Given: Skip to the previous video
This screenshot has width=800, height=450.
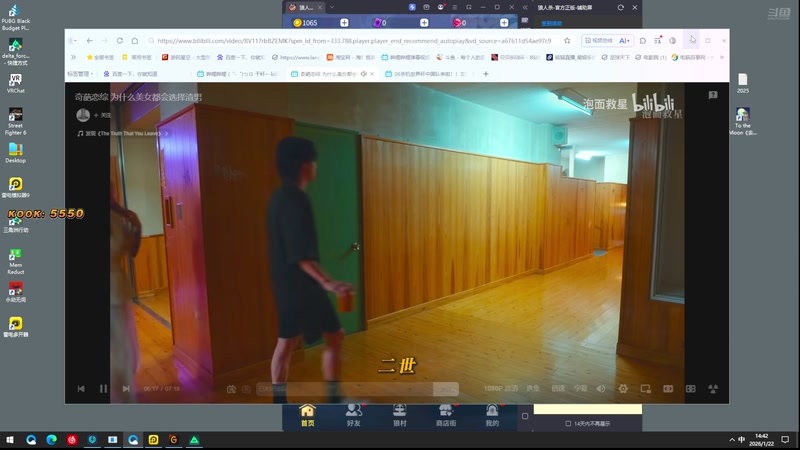Looking at the screenshot, I should click(81, 389).
